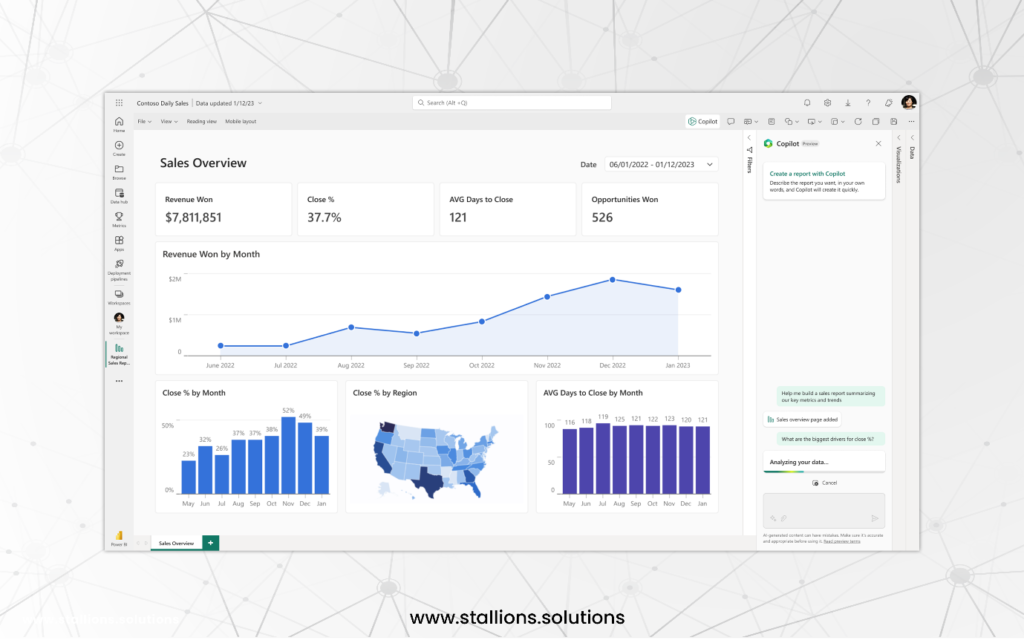Select the Metrics icon in the sidebar

(120, 218)
